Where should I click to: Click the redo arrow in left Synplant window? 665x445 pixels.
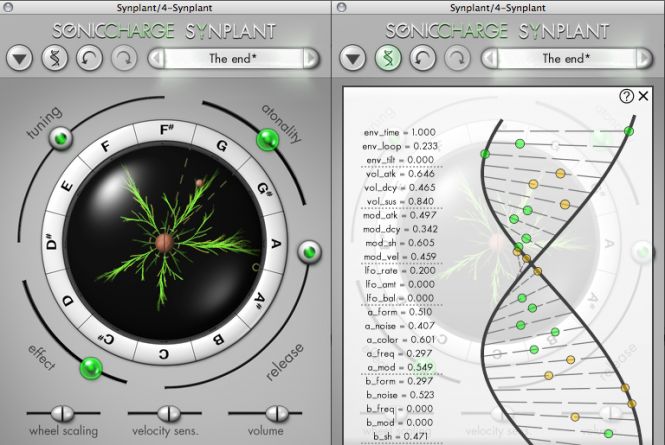pos(124,58)
